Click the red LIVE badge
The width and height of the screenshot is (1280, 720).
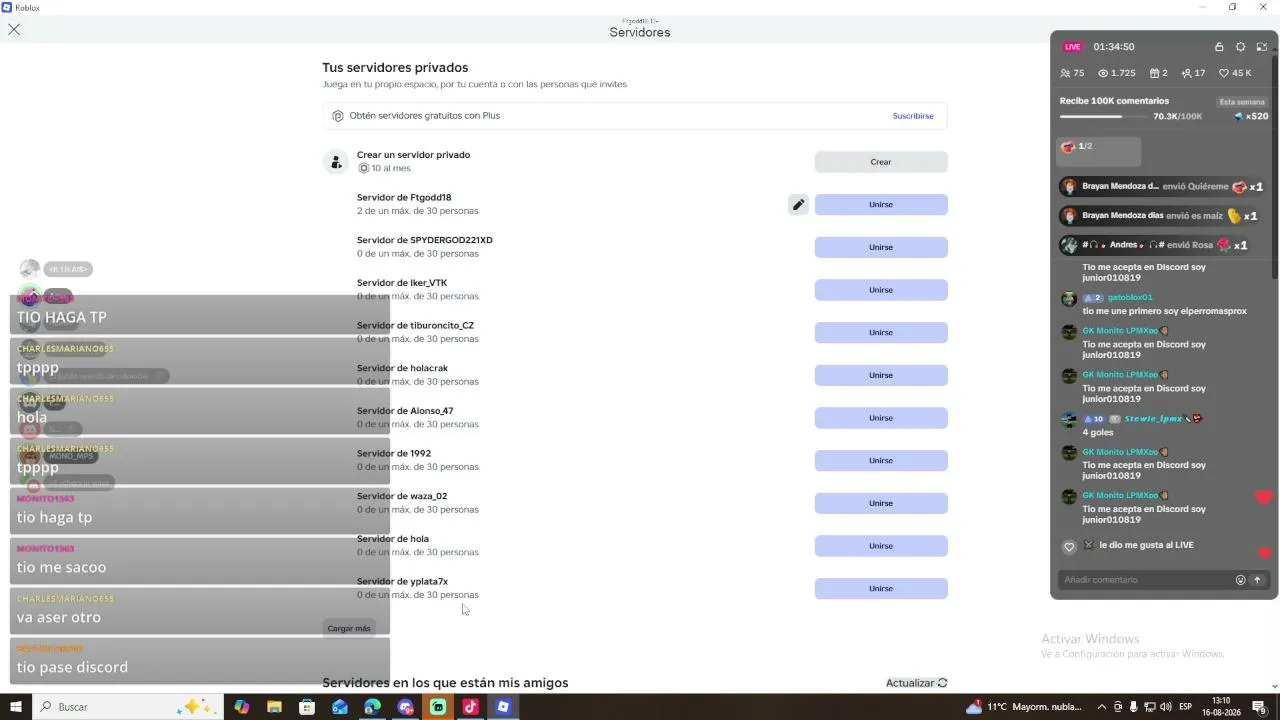[1073, 47]
